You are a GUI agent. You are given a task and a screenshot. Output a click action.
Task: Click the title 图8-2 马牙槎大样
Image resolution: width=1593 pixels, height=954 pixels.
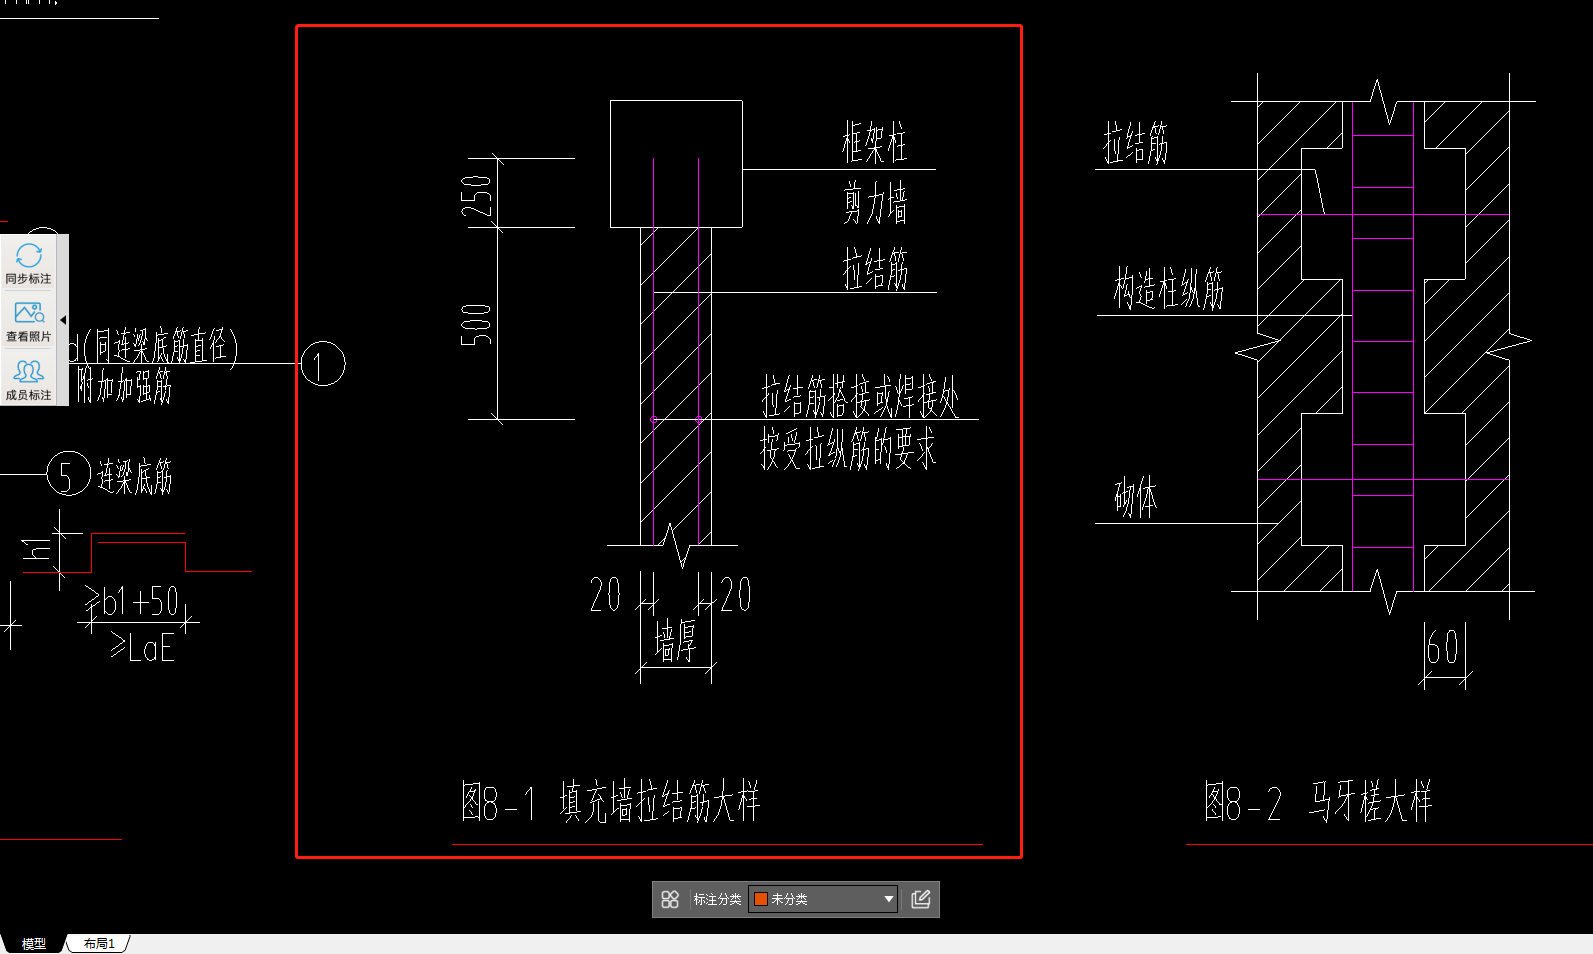point(1318,802)
